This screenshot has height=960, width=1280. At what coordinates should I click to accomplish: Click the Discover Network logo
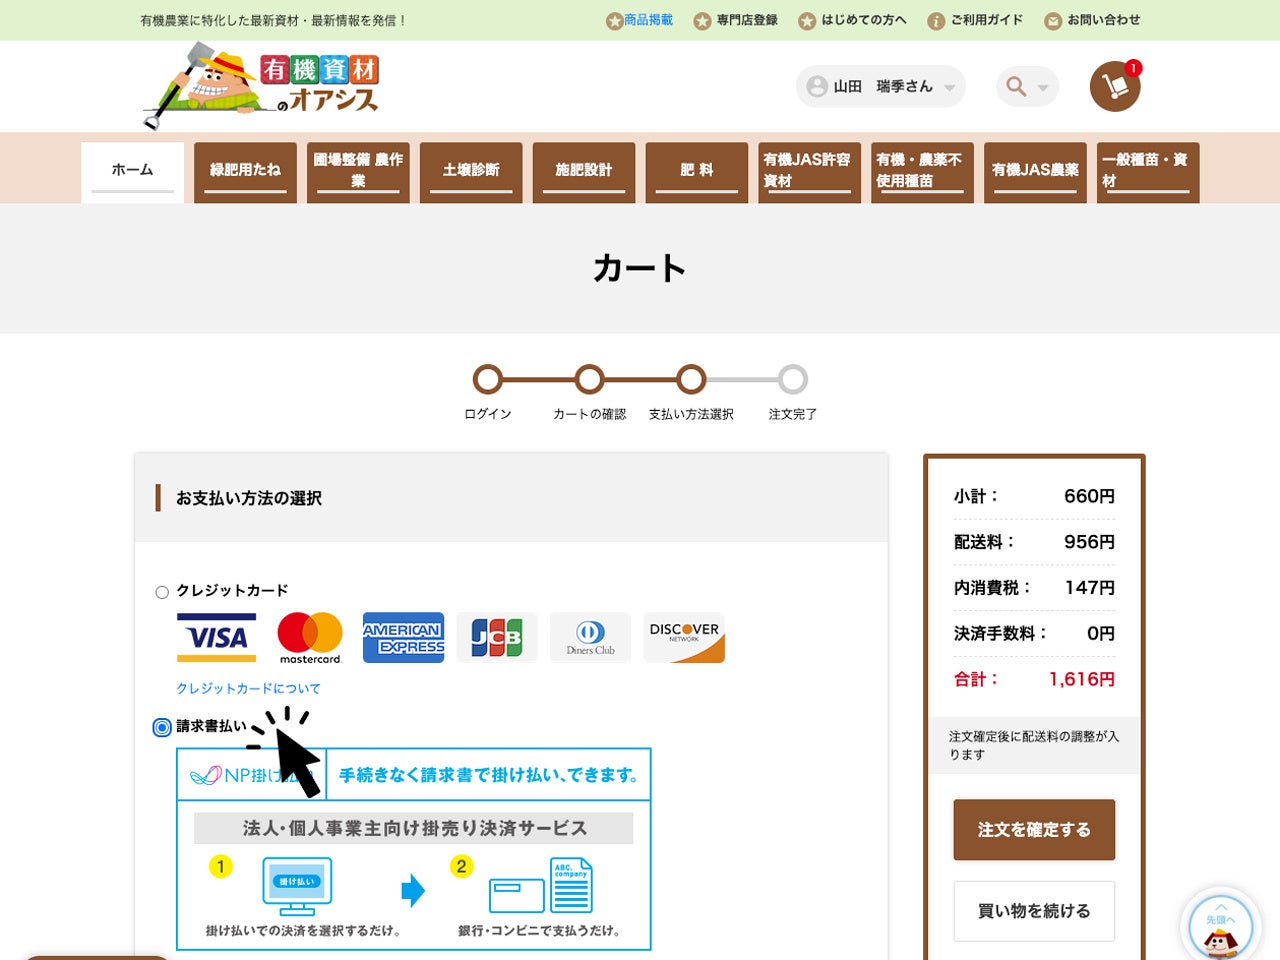point(684,637)
